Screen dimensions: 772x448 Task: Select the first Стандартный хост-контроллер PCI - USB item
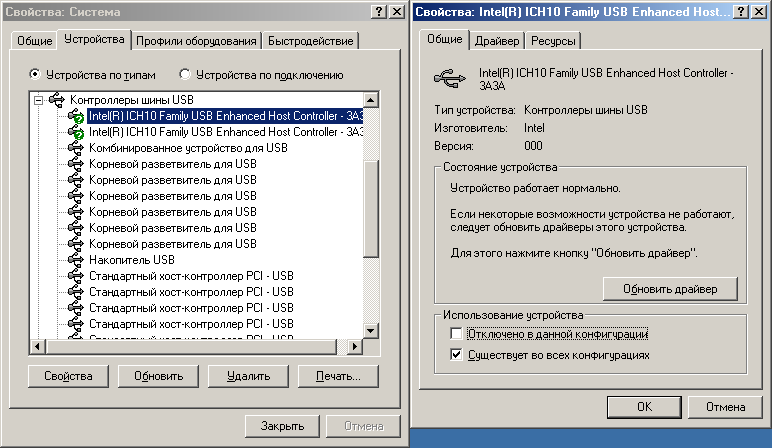point(191,276)
